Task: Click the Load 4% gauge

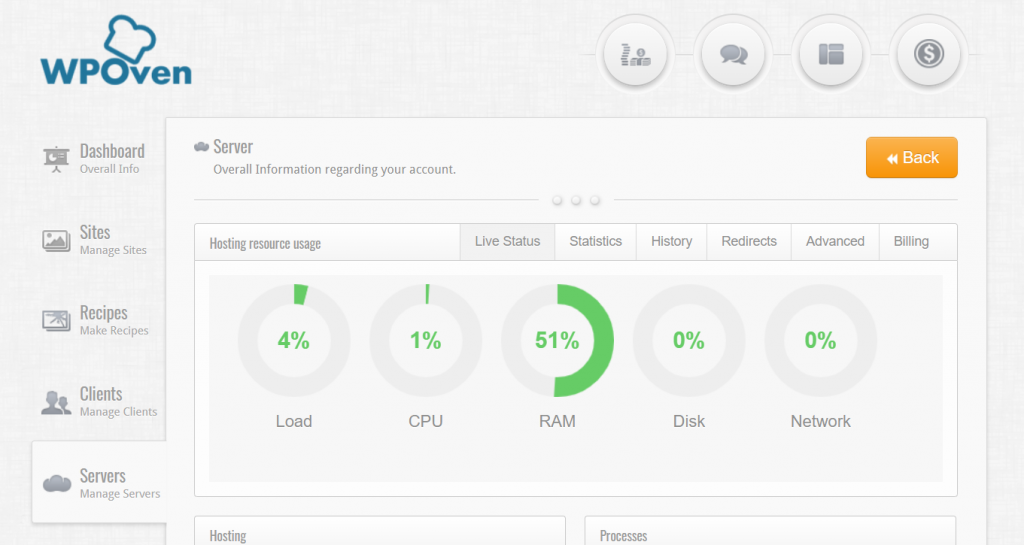Action: [x=294, y=340]
